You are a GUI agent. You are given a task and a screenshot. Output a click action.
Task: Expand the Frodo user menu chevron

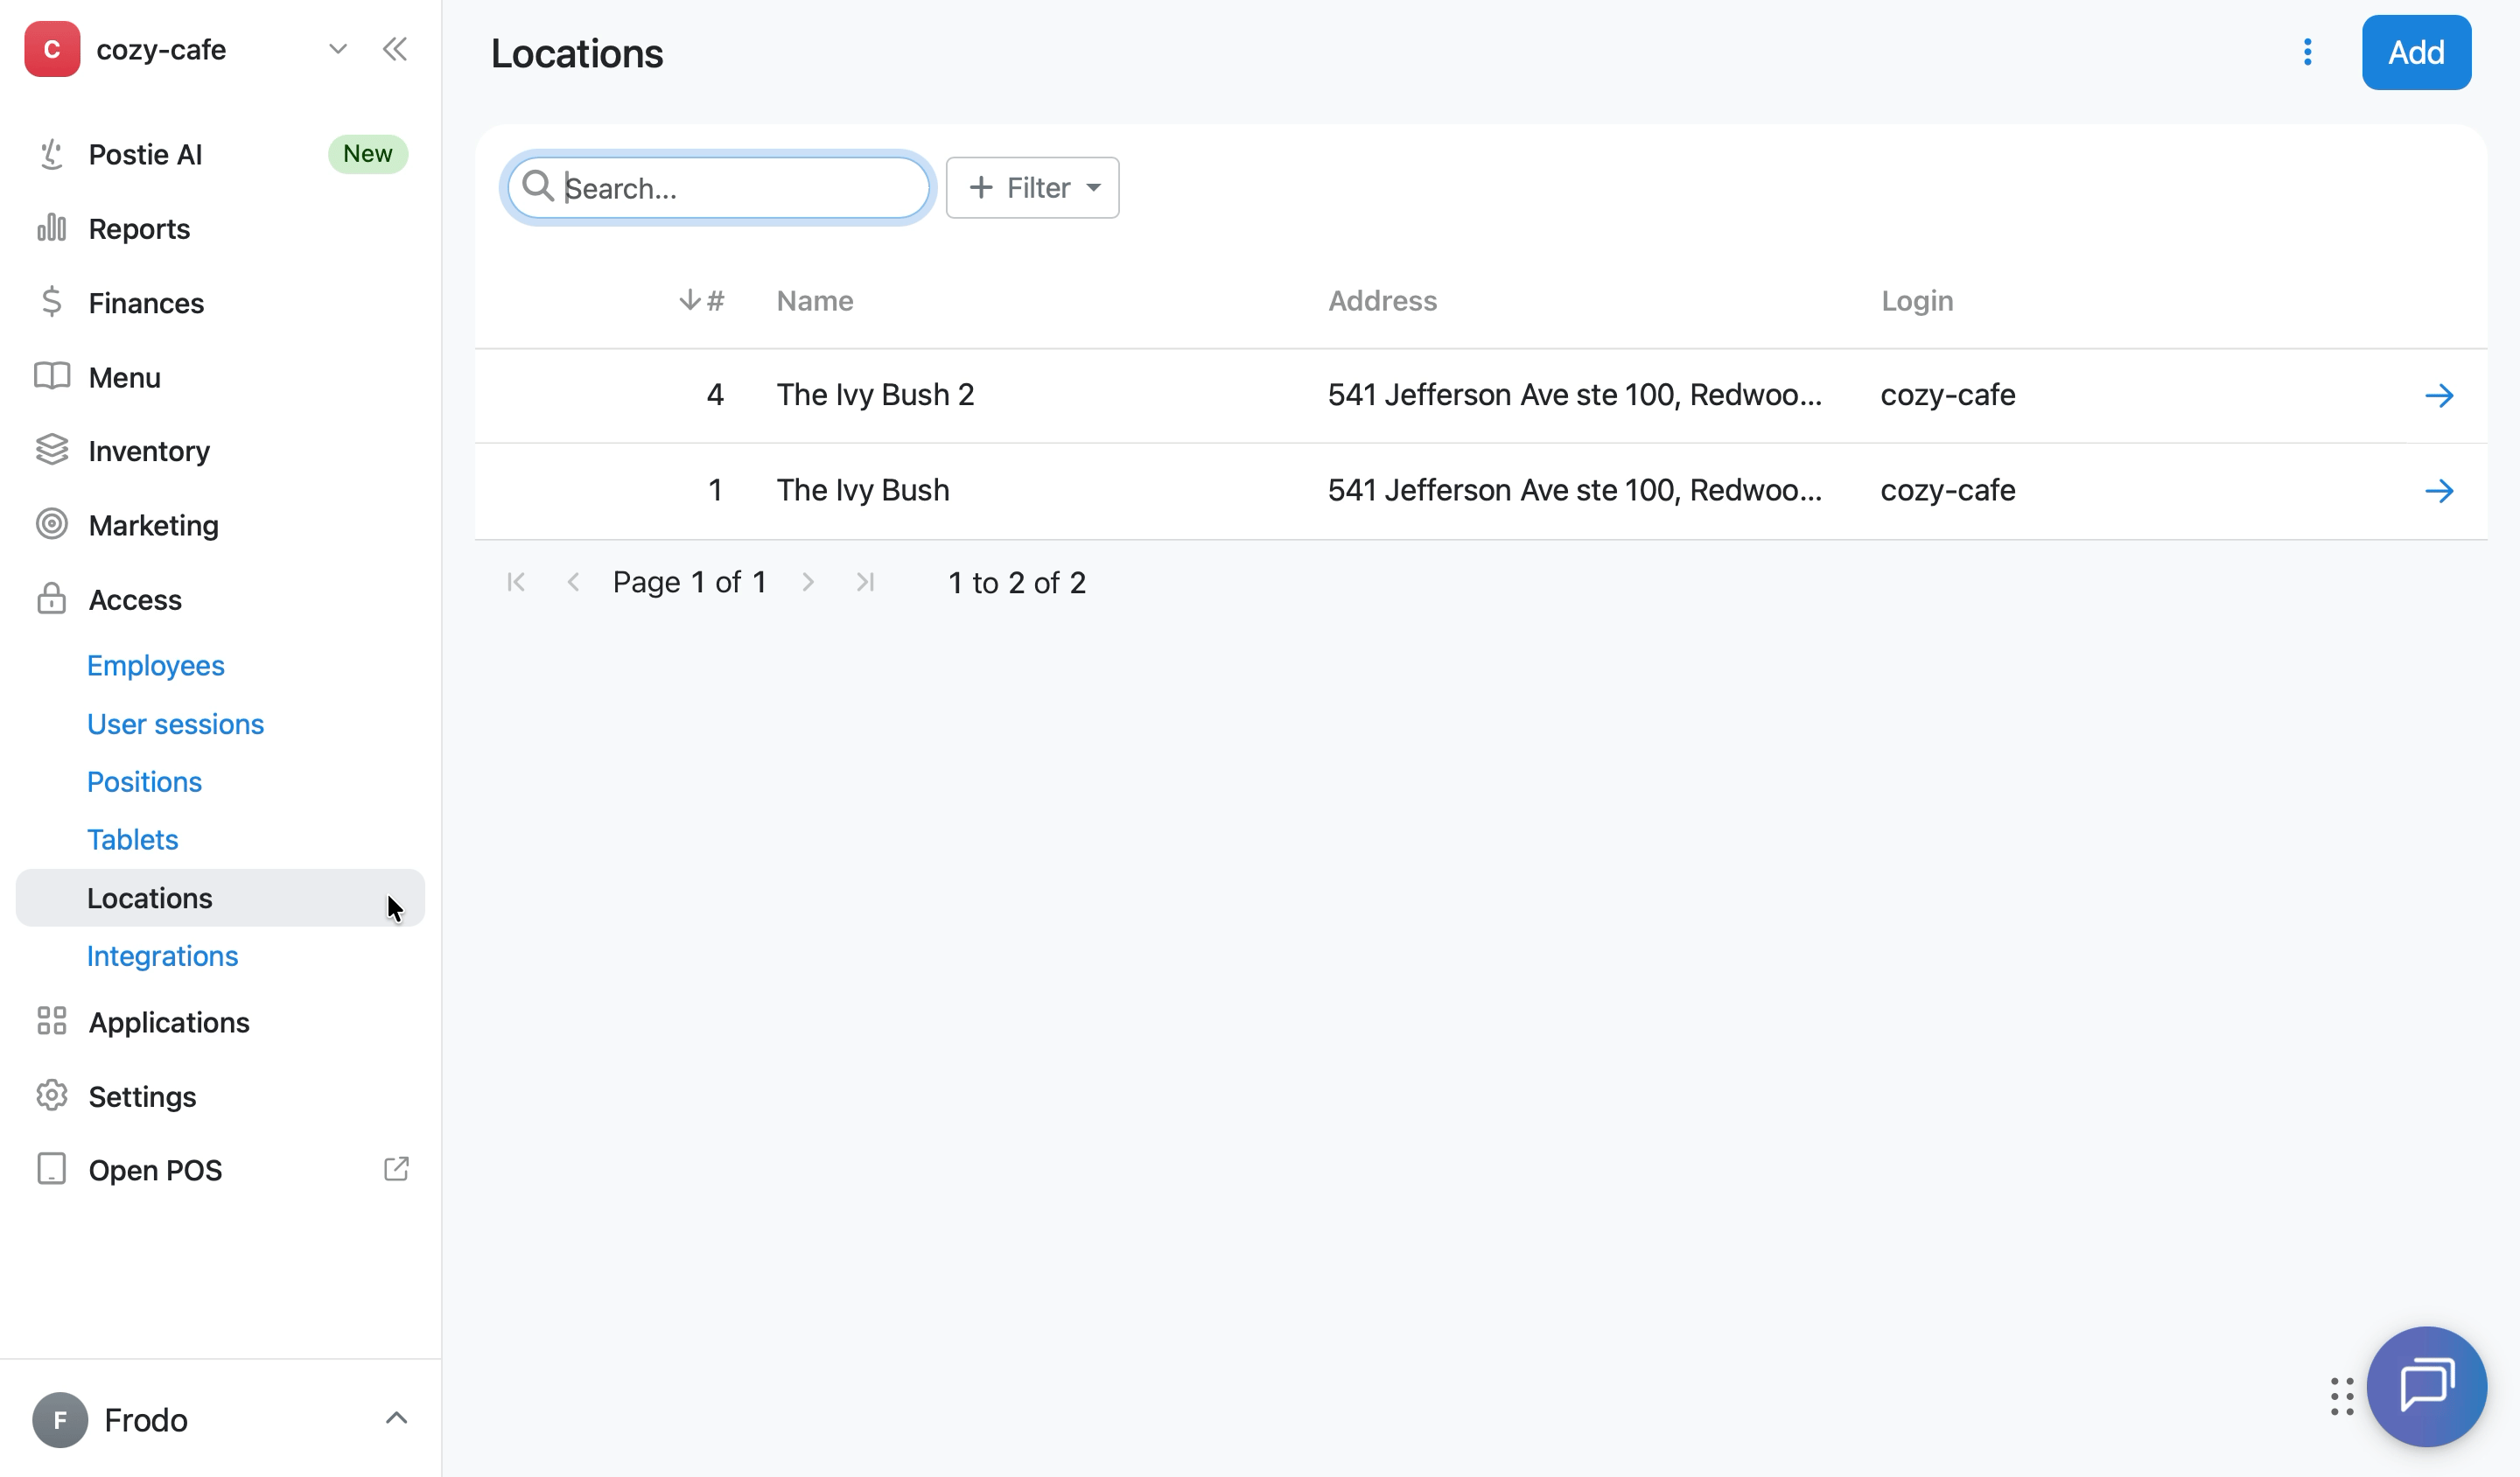click(x=397, y=1418)
